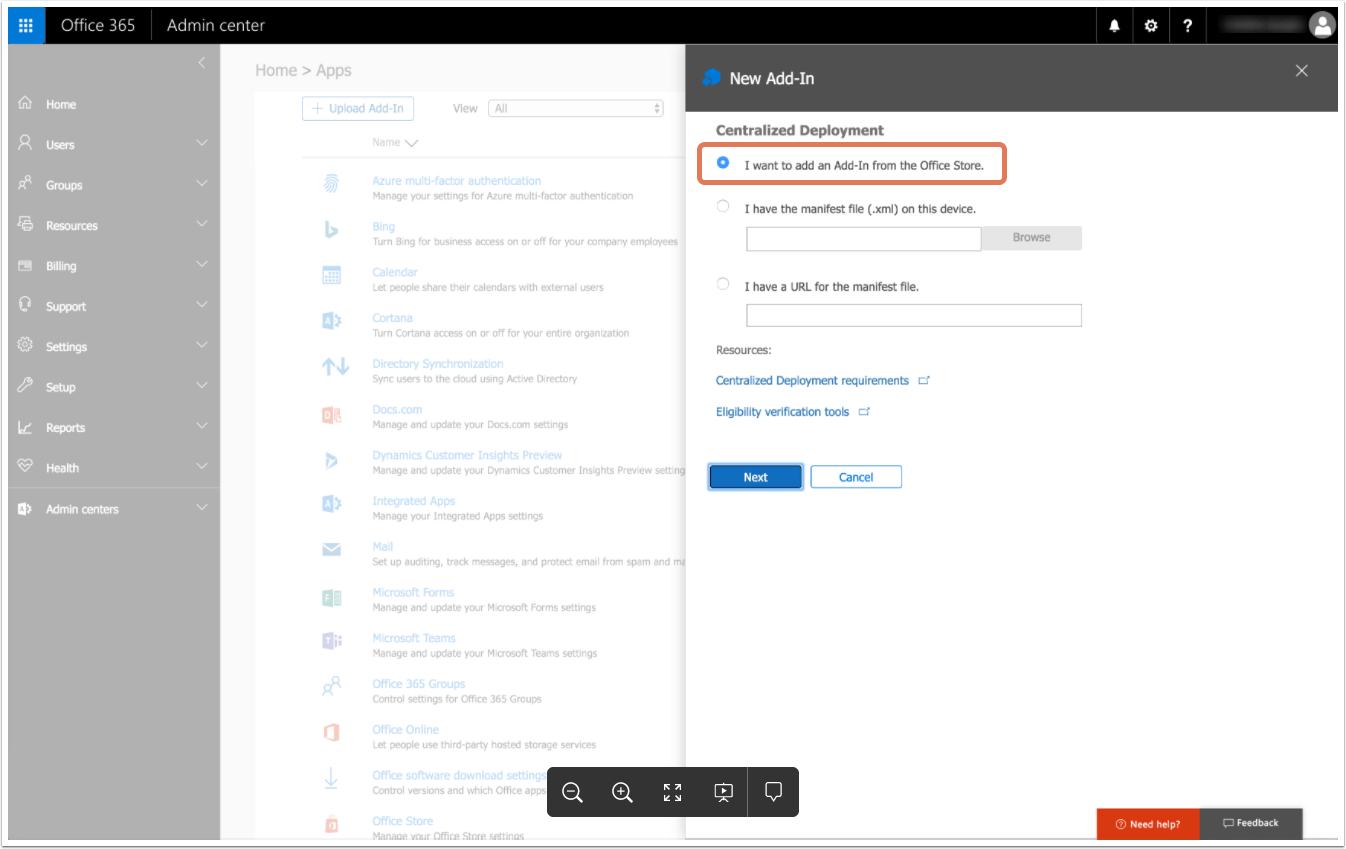Open the settings gear in the top bar
This screenshot has height=849, width=1346.
point(1151,25)
